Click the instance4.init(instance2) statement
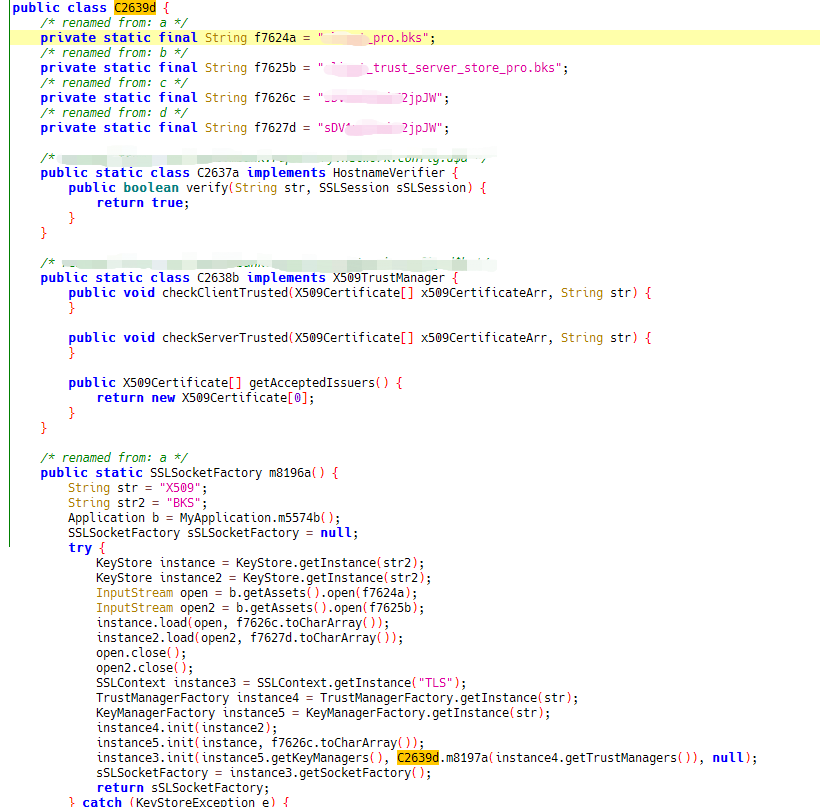Viewport: 820px width, 807px height. pos(187,728)
